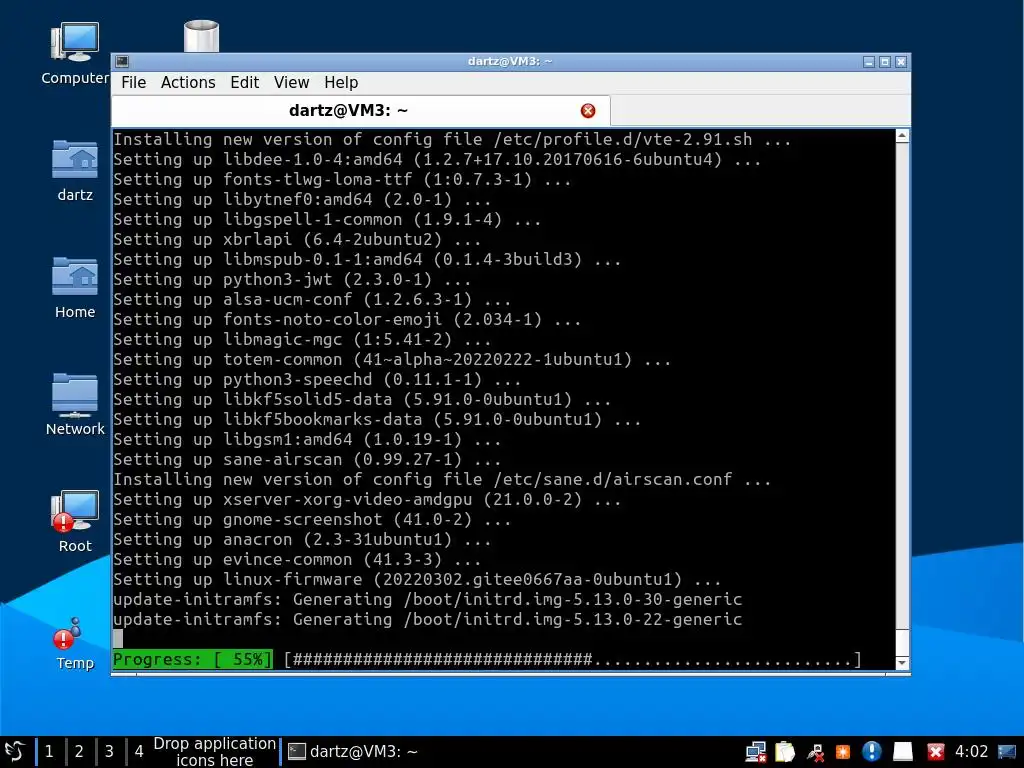Minimize the terminal window
The width and height of the screenshot is (1024, 768).
[x=869, y=61]
